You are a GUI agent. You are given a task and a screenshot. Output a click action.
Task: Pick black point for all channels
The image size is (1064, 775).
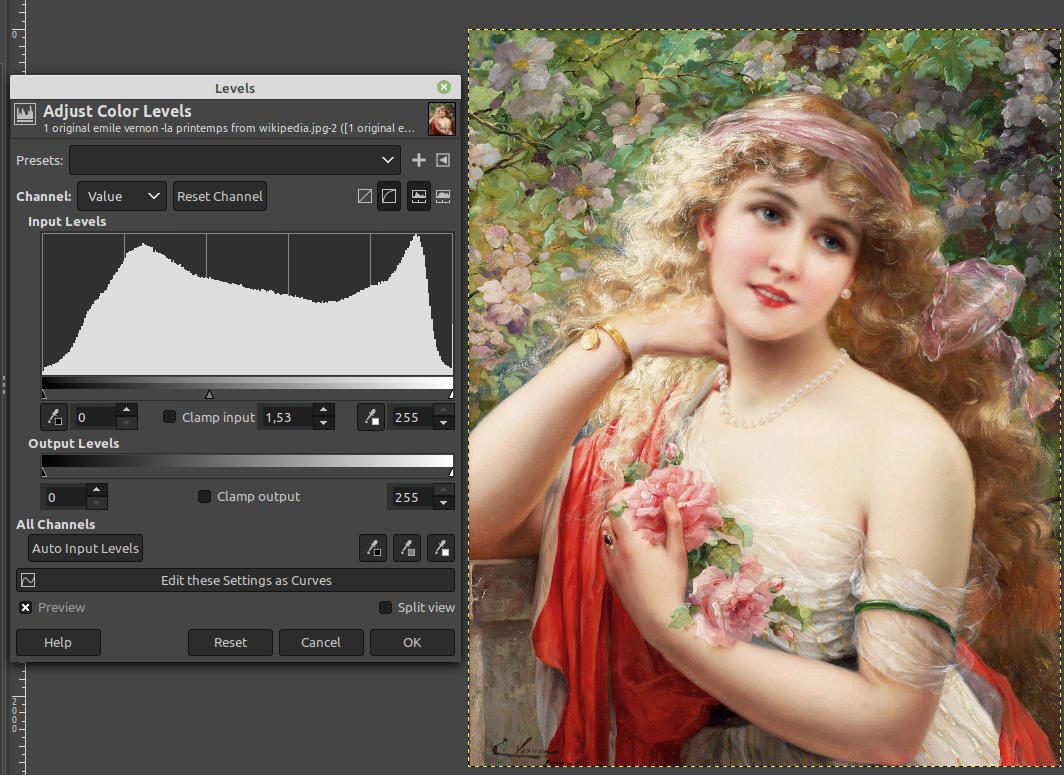[x=373, y=548]
